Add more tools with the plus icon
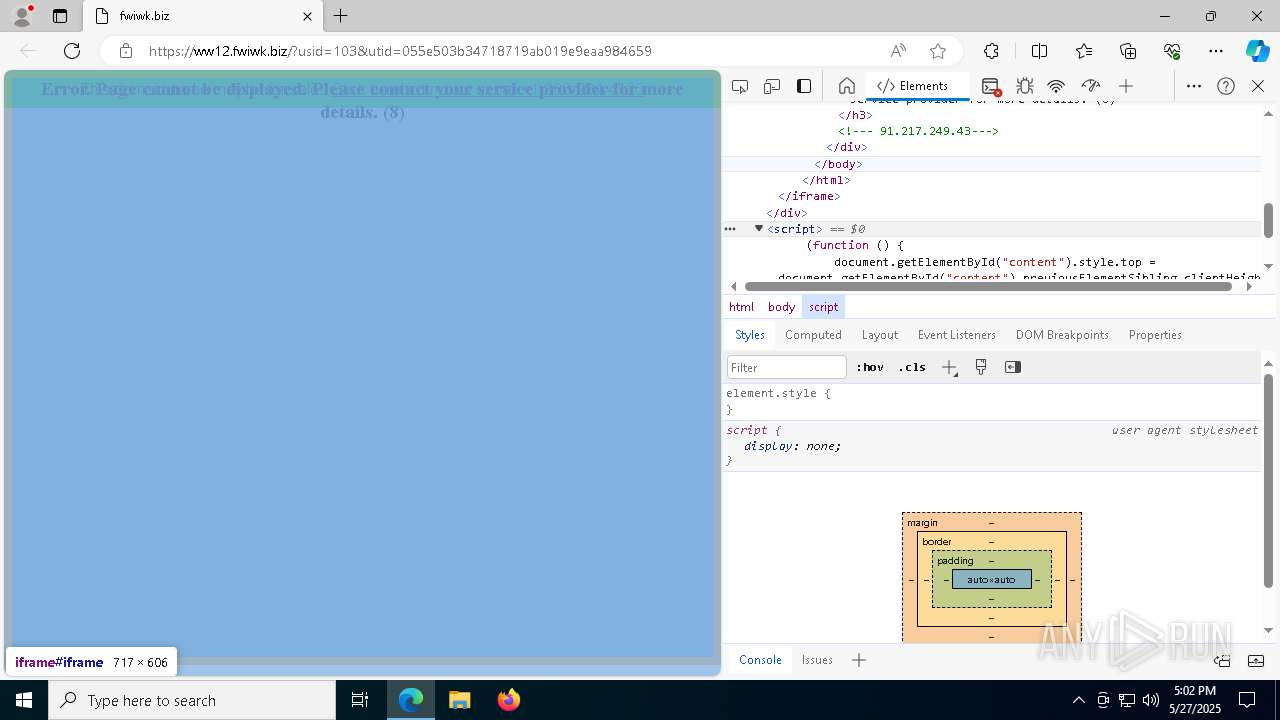The width and height of the screenshot is (1280, 720). click(x=1126, y=86)
